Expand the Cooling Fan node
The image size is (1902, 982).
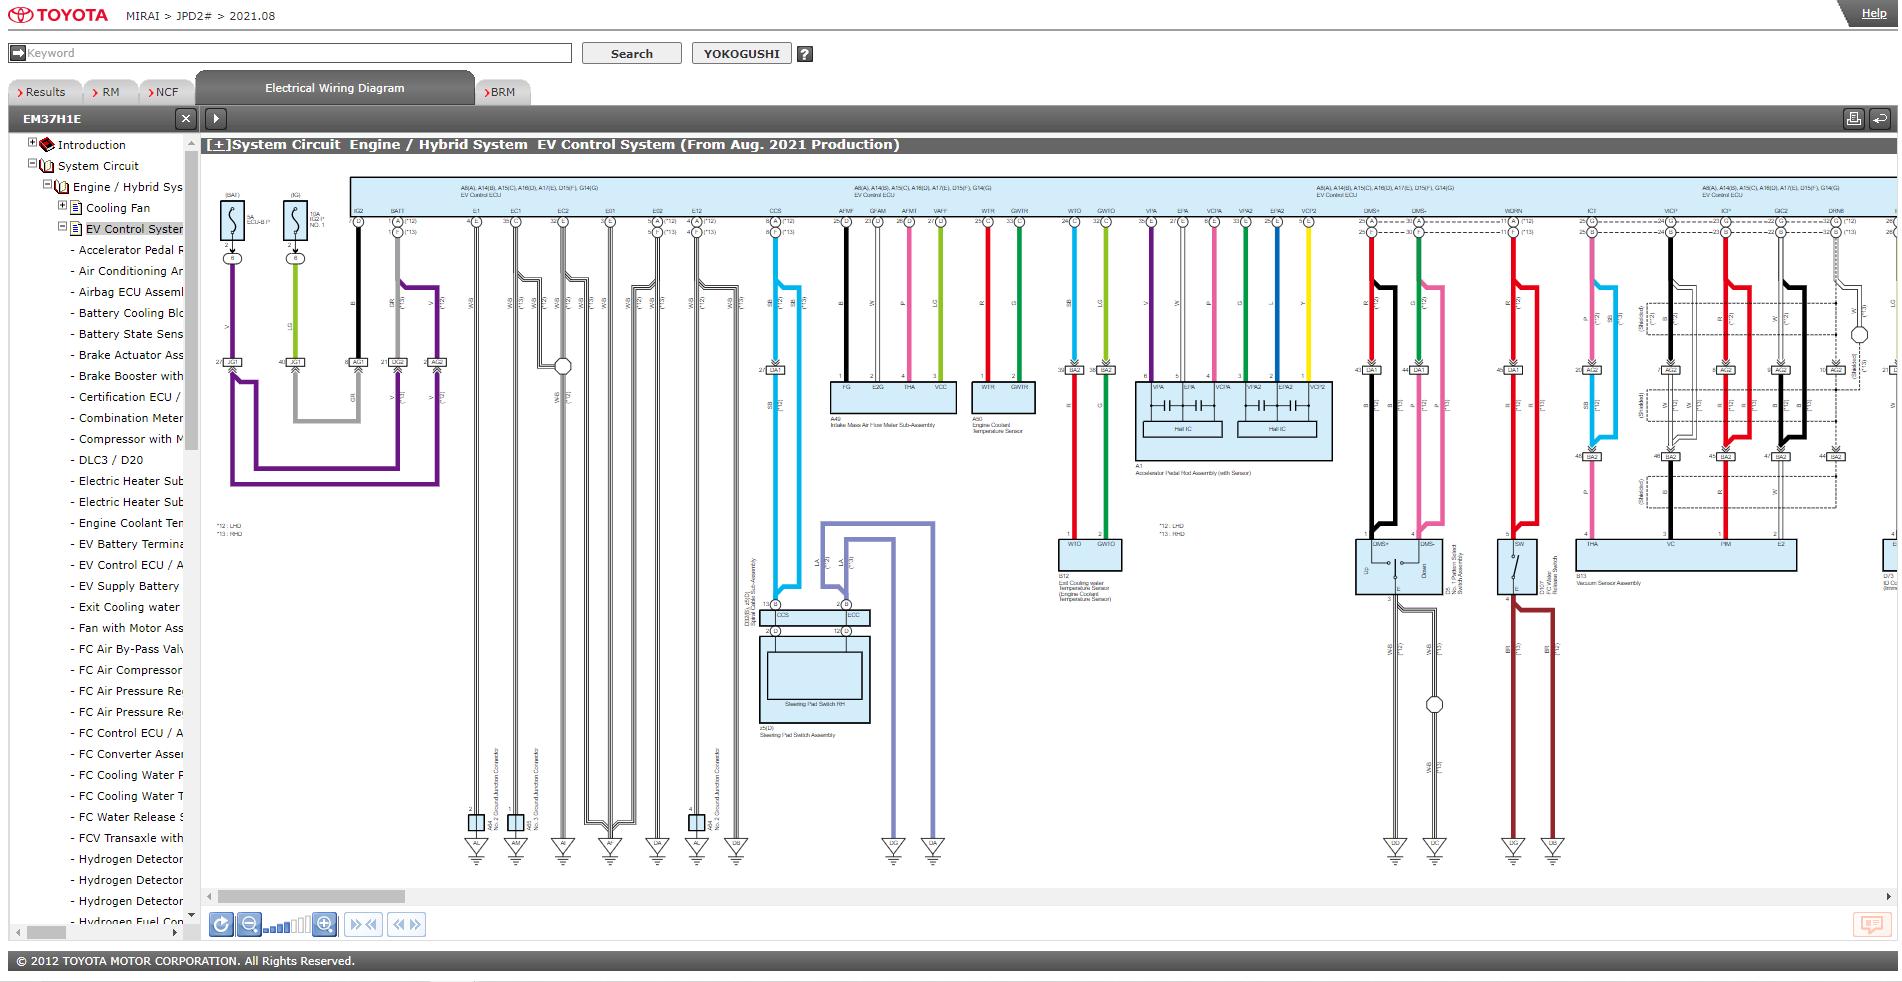click(x=62, y=206)
